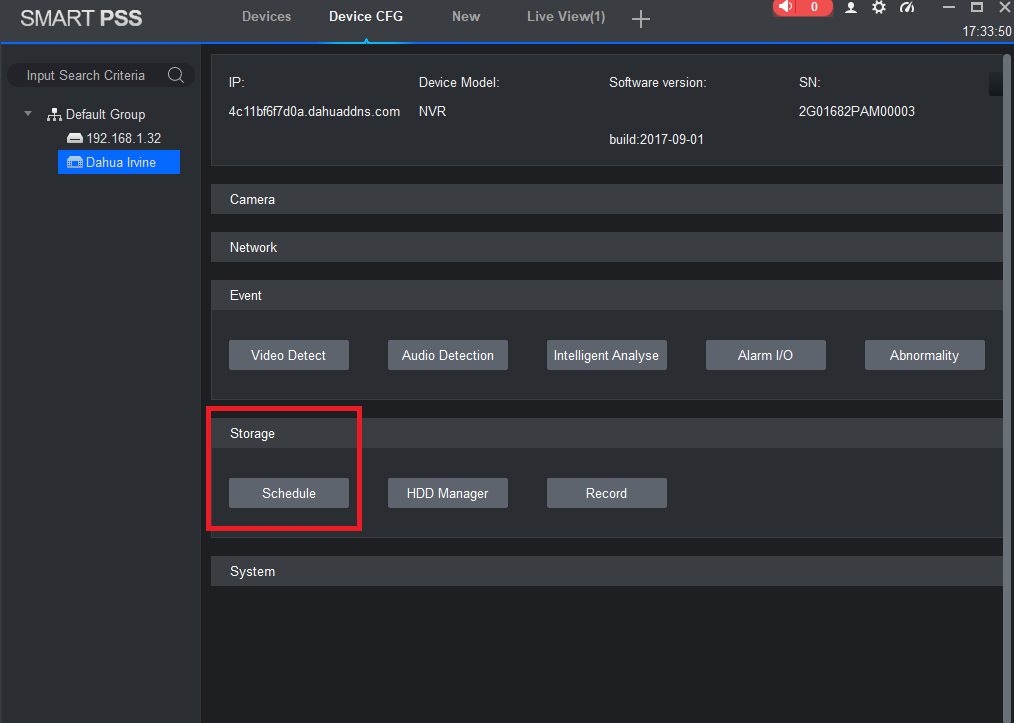This screenshot has width=1014, height=723.
Task: Click the Schedule button
Action: (289, 493)
